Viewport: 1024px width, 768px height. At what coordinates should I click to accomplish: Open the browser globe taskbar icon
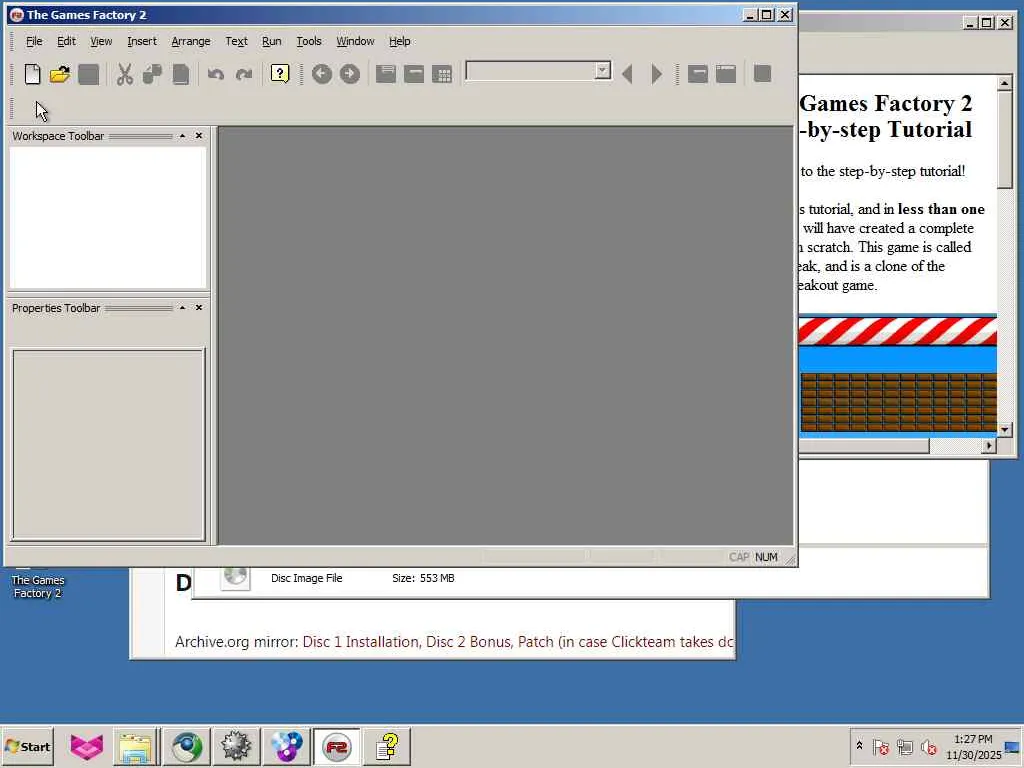(187, 746)
